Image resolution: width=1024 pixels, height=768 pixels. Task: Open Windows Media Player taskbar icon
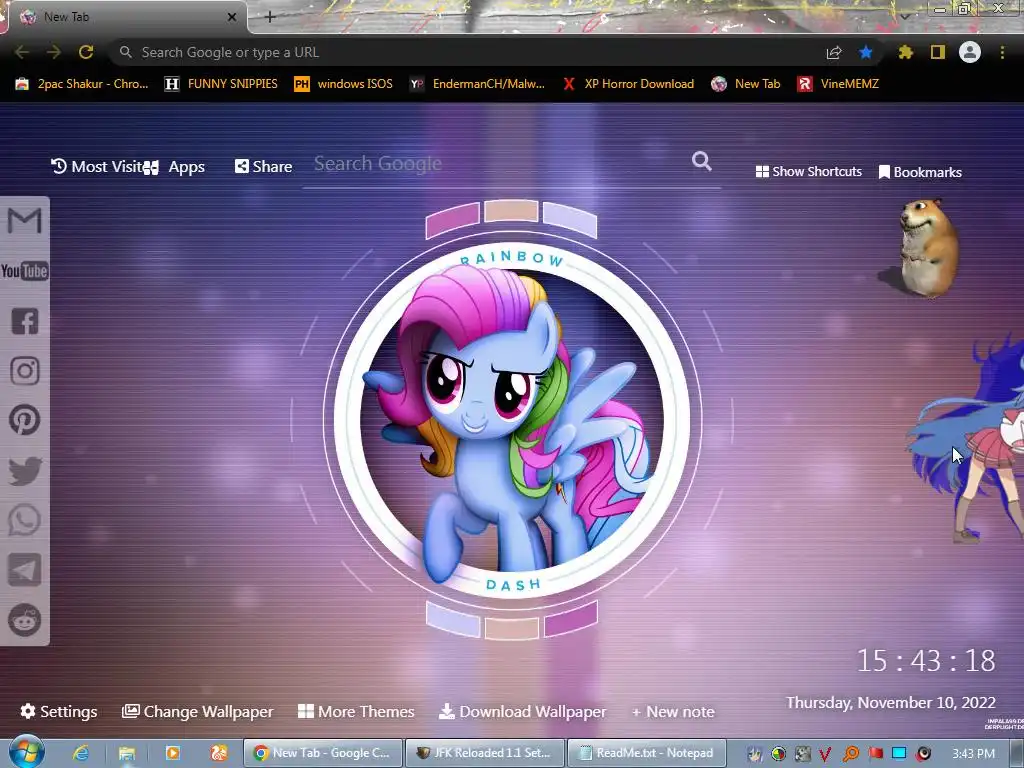coord(172,753)
